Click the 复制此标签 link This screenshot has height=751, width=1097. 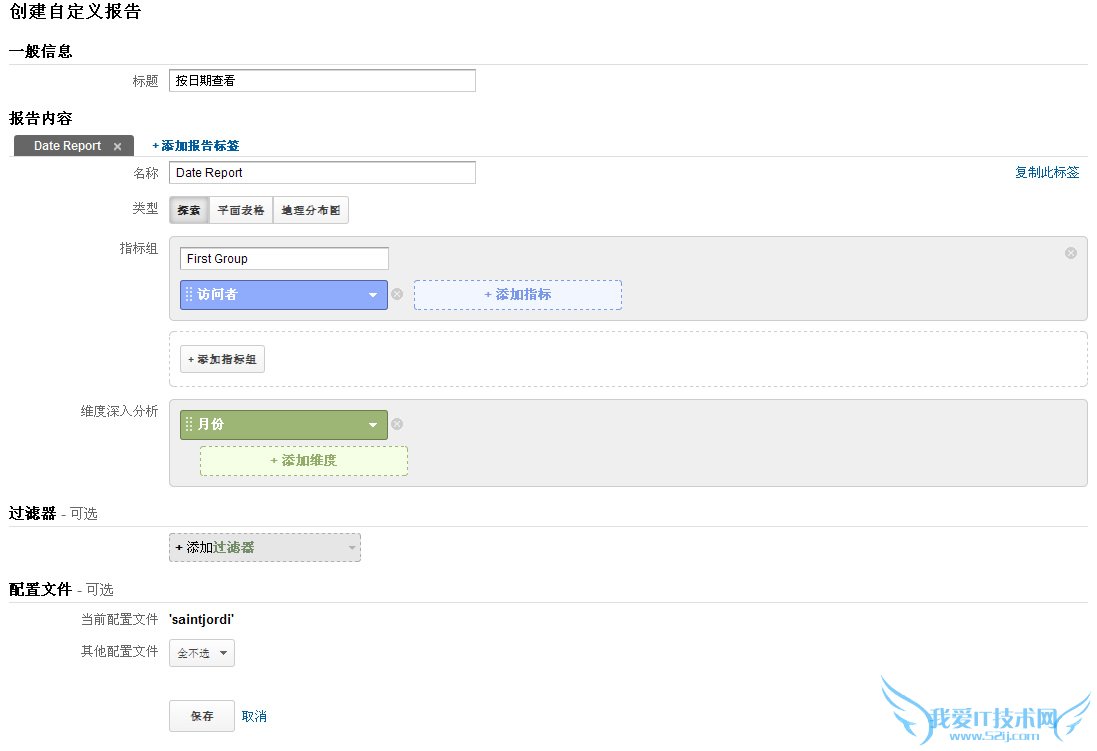[1046, 172]
